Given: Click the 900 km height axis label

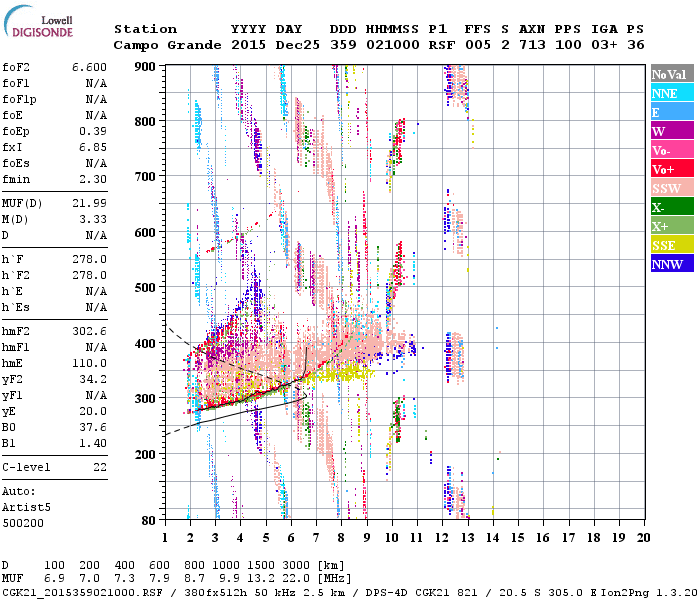Looking at the screenshot, I should click(x=146, y=67).
